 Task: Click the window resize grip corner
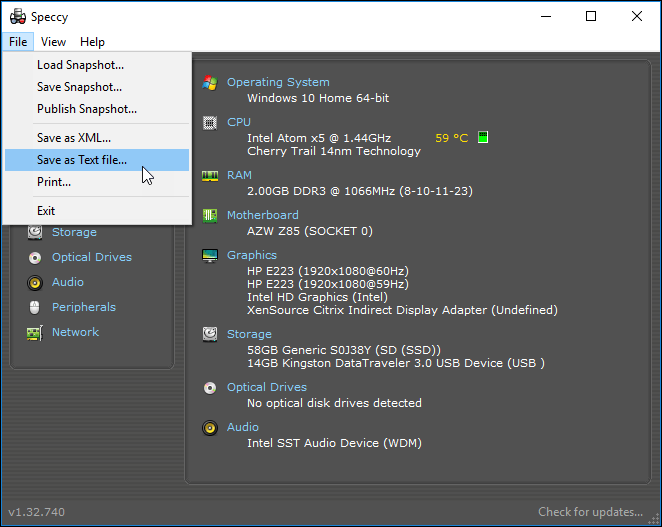pos(655,519)
